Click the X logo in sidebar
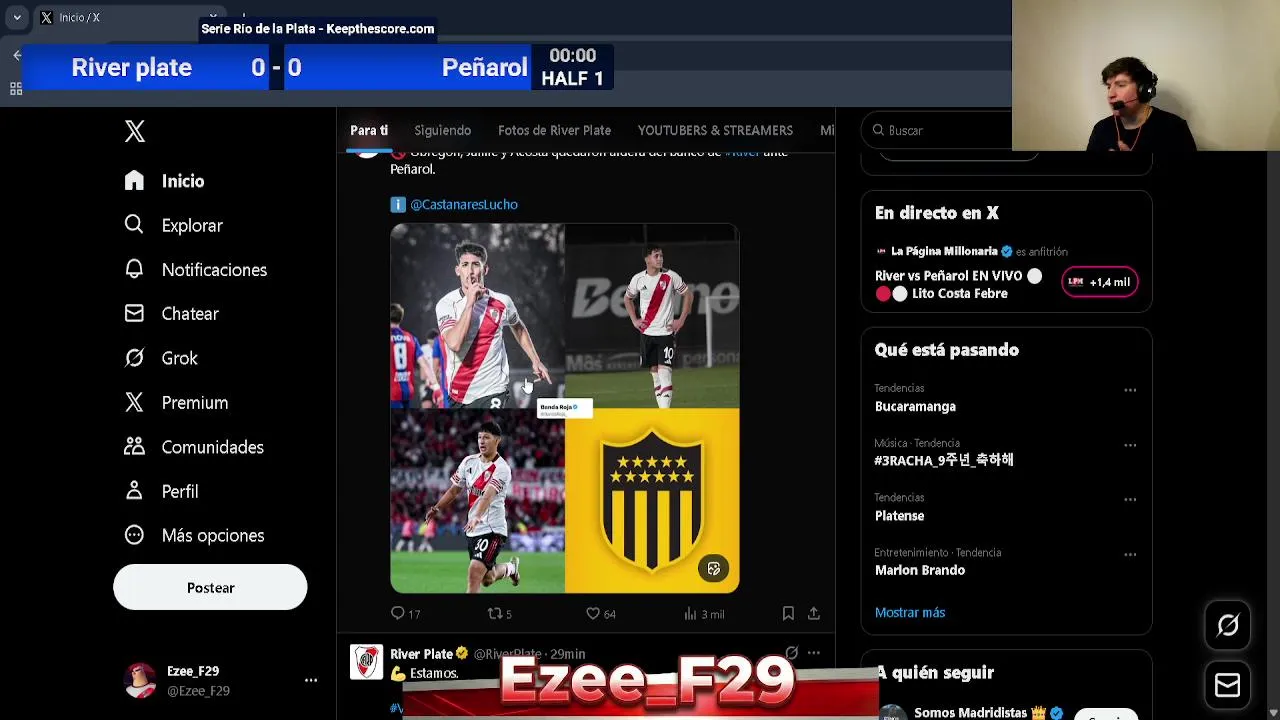The height and width of the screenshot is (720, 1280). pos(135,131)
